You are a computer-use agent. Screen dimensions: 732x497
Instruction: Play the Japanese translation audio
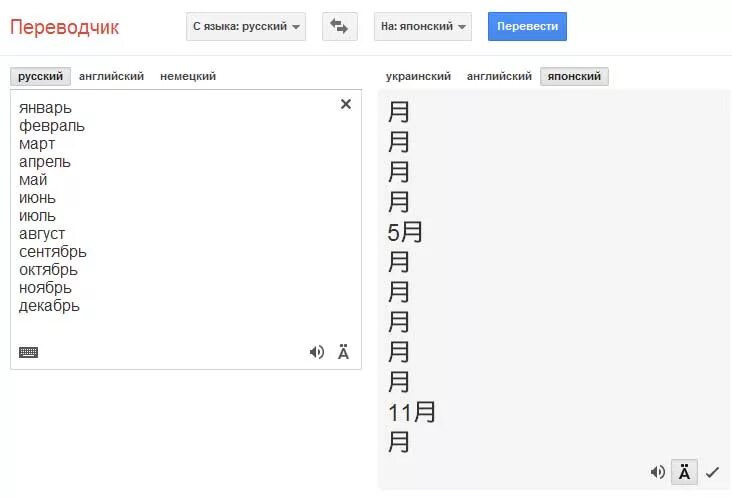coord(657,472)
